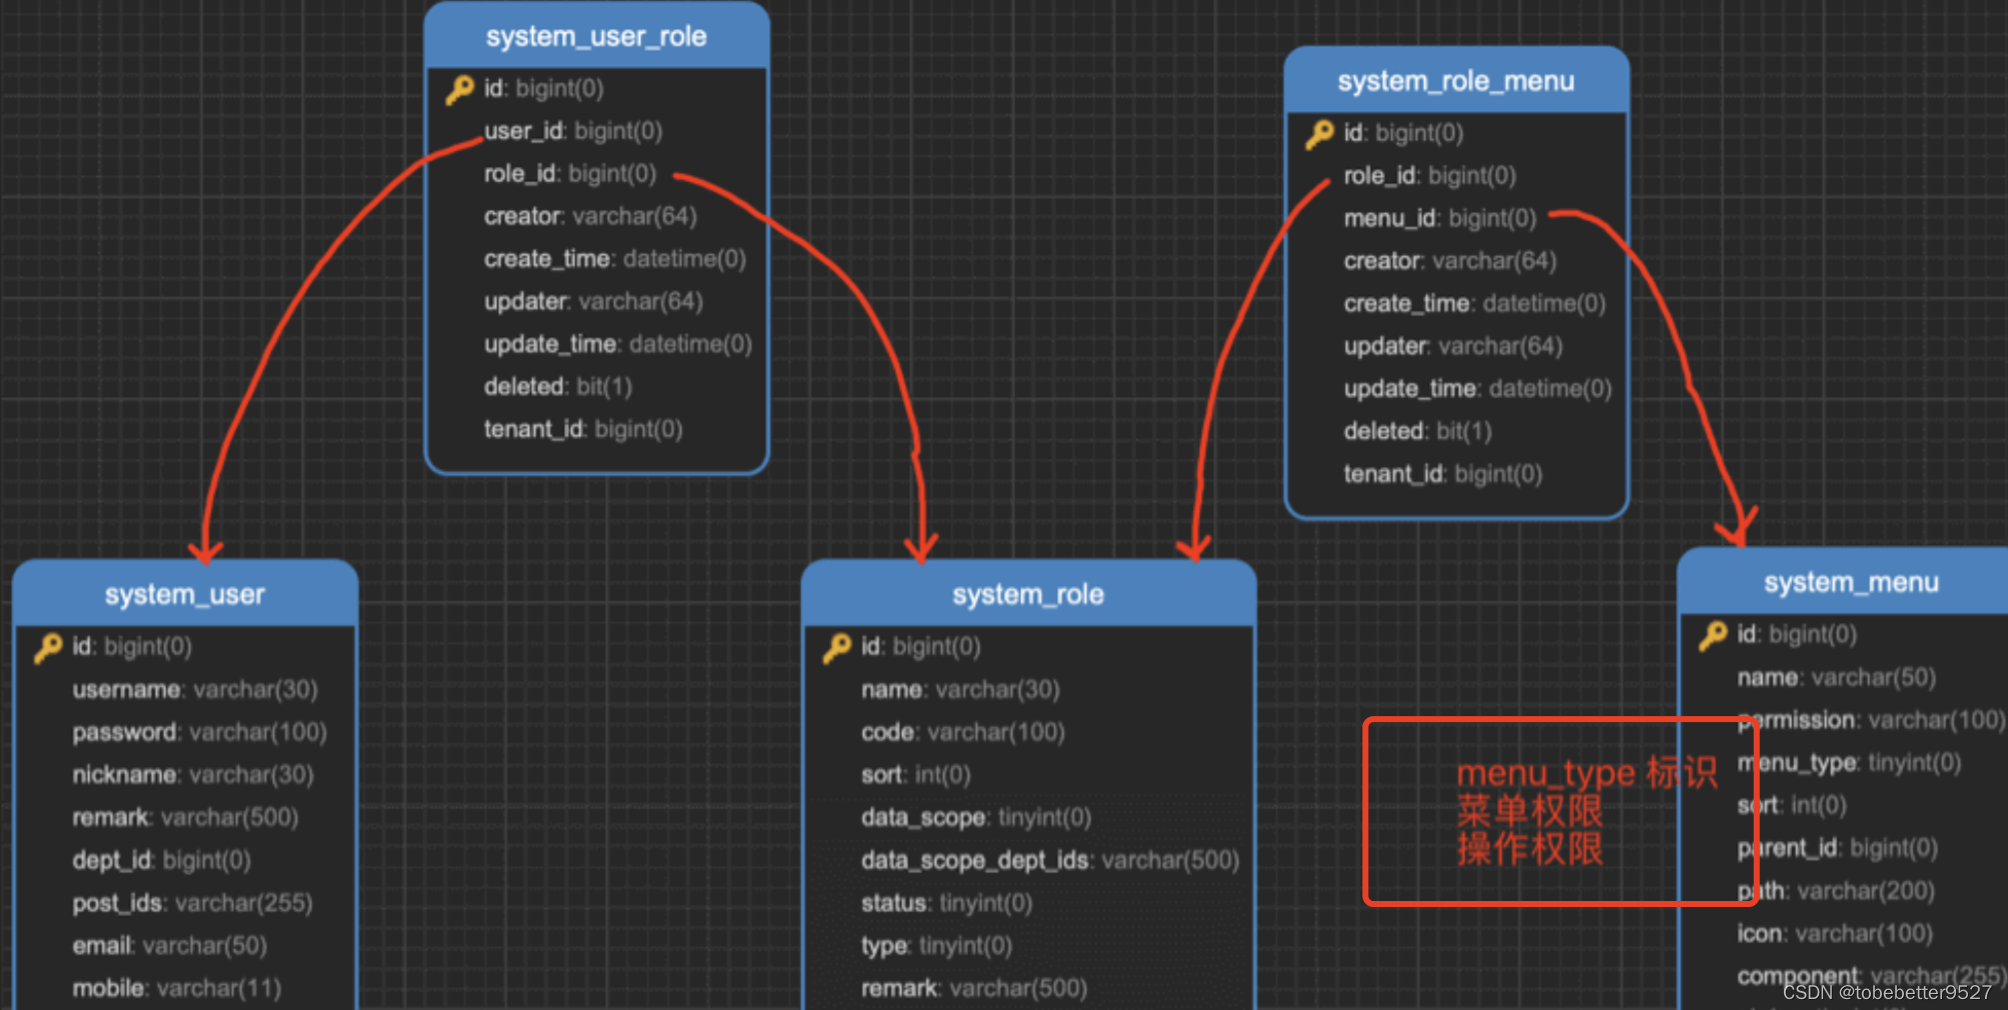Select path column in system_menu

pyautogui.click(x=1836, y=891)
